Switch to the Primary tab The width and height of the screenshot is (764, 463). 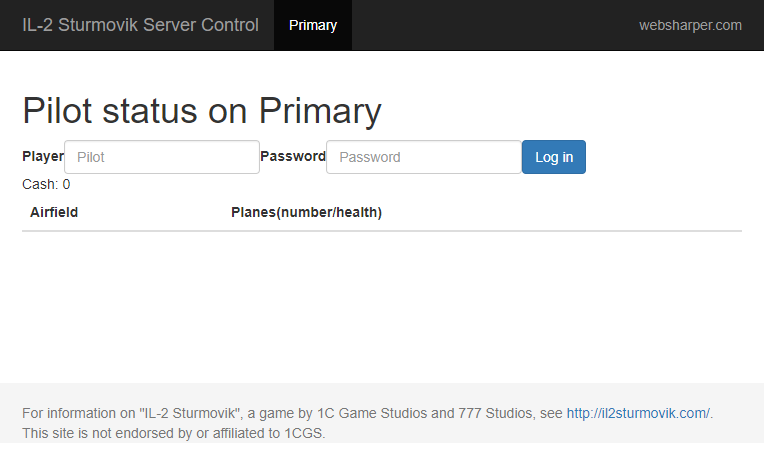pyautogui.click(x=313, y=25)
